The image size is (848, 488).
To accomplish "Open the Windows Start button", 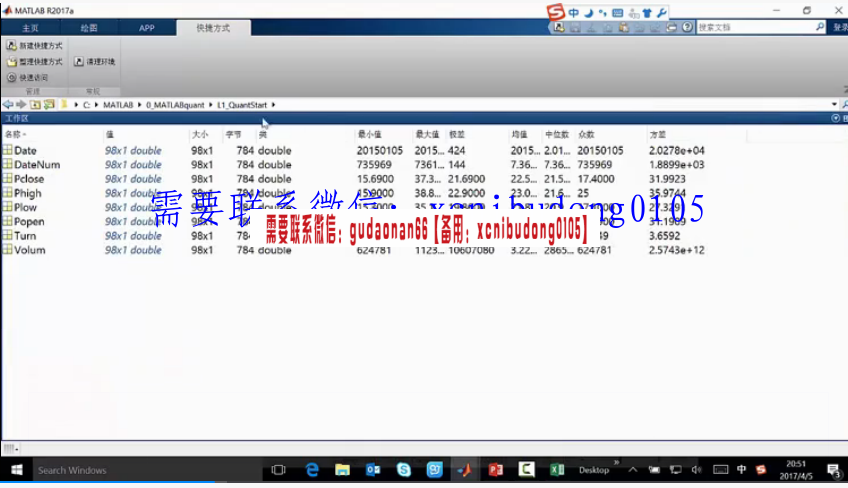I will (17, 470).
